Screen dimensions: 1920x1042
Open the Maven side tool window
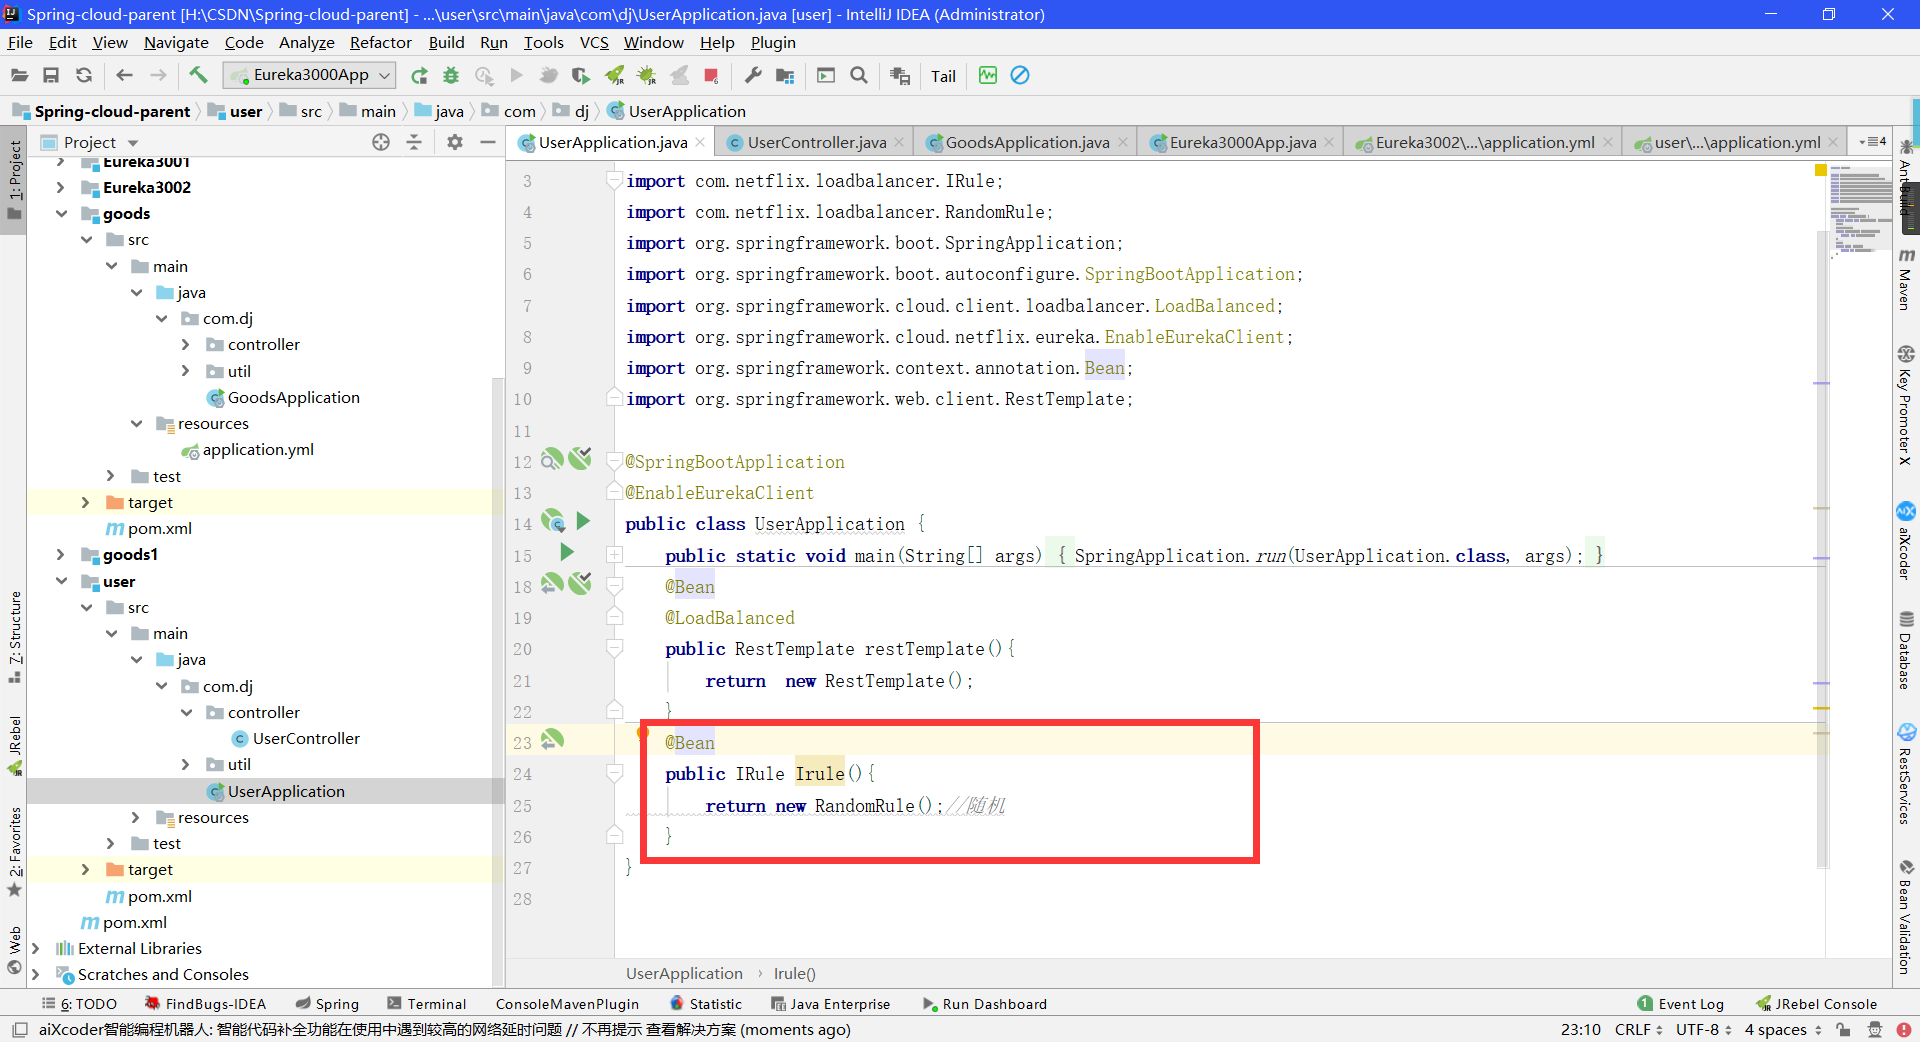tap(1906, 280)
